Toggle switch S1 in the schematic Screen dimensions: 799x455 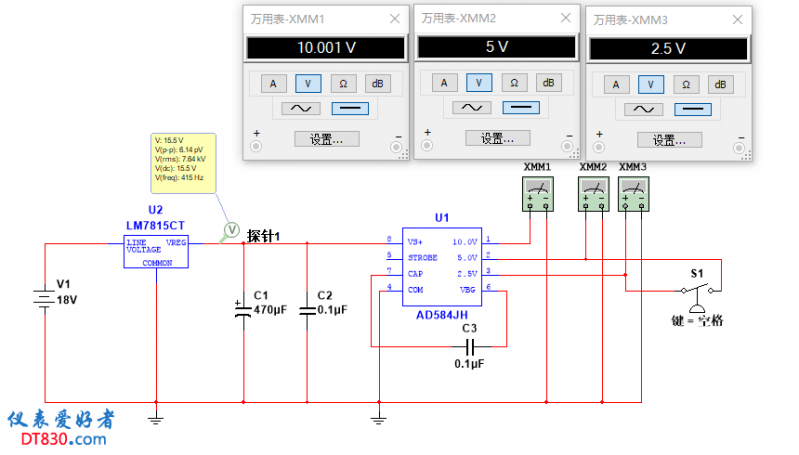tap(698, 291)
